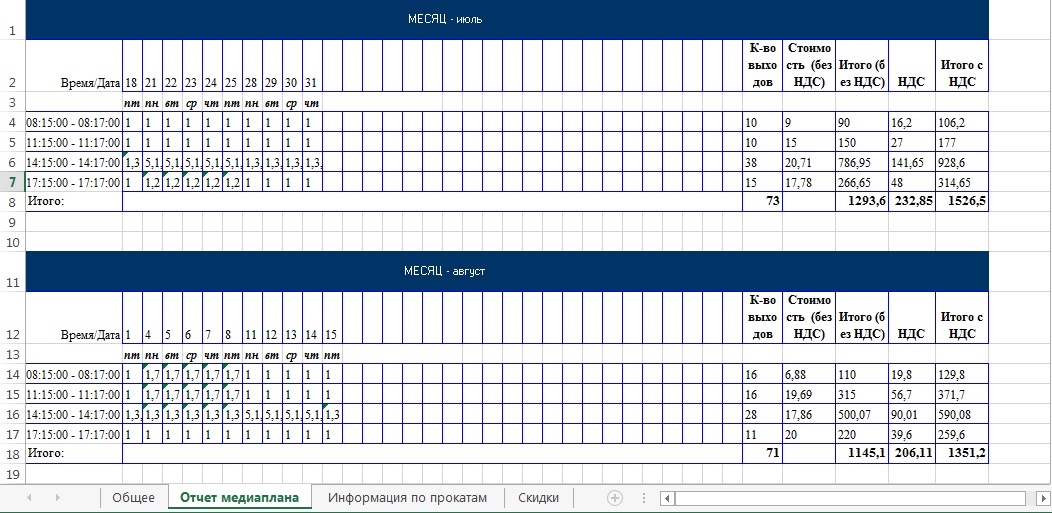Select July date cell 31
Screen dimensions: 1052x513
coord(312,66)
